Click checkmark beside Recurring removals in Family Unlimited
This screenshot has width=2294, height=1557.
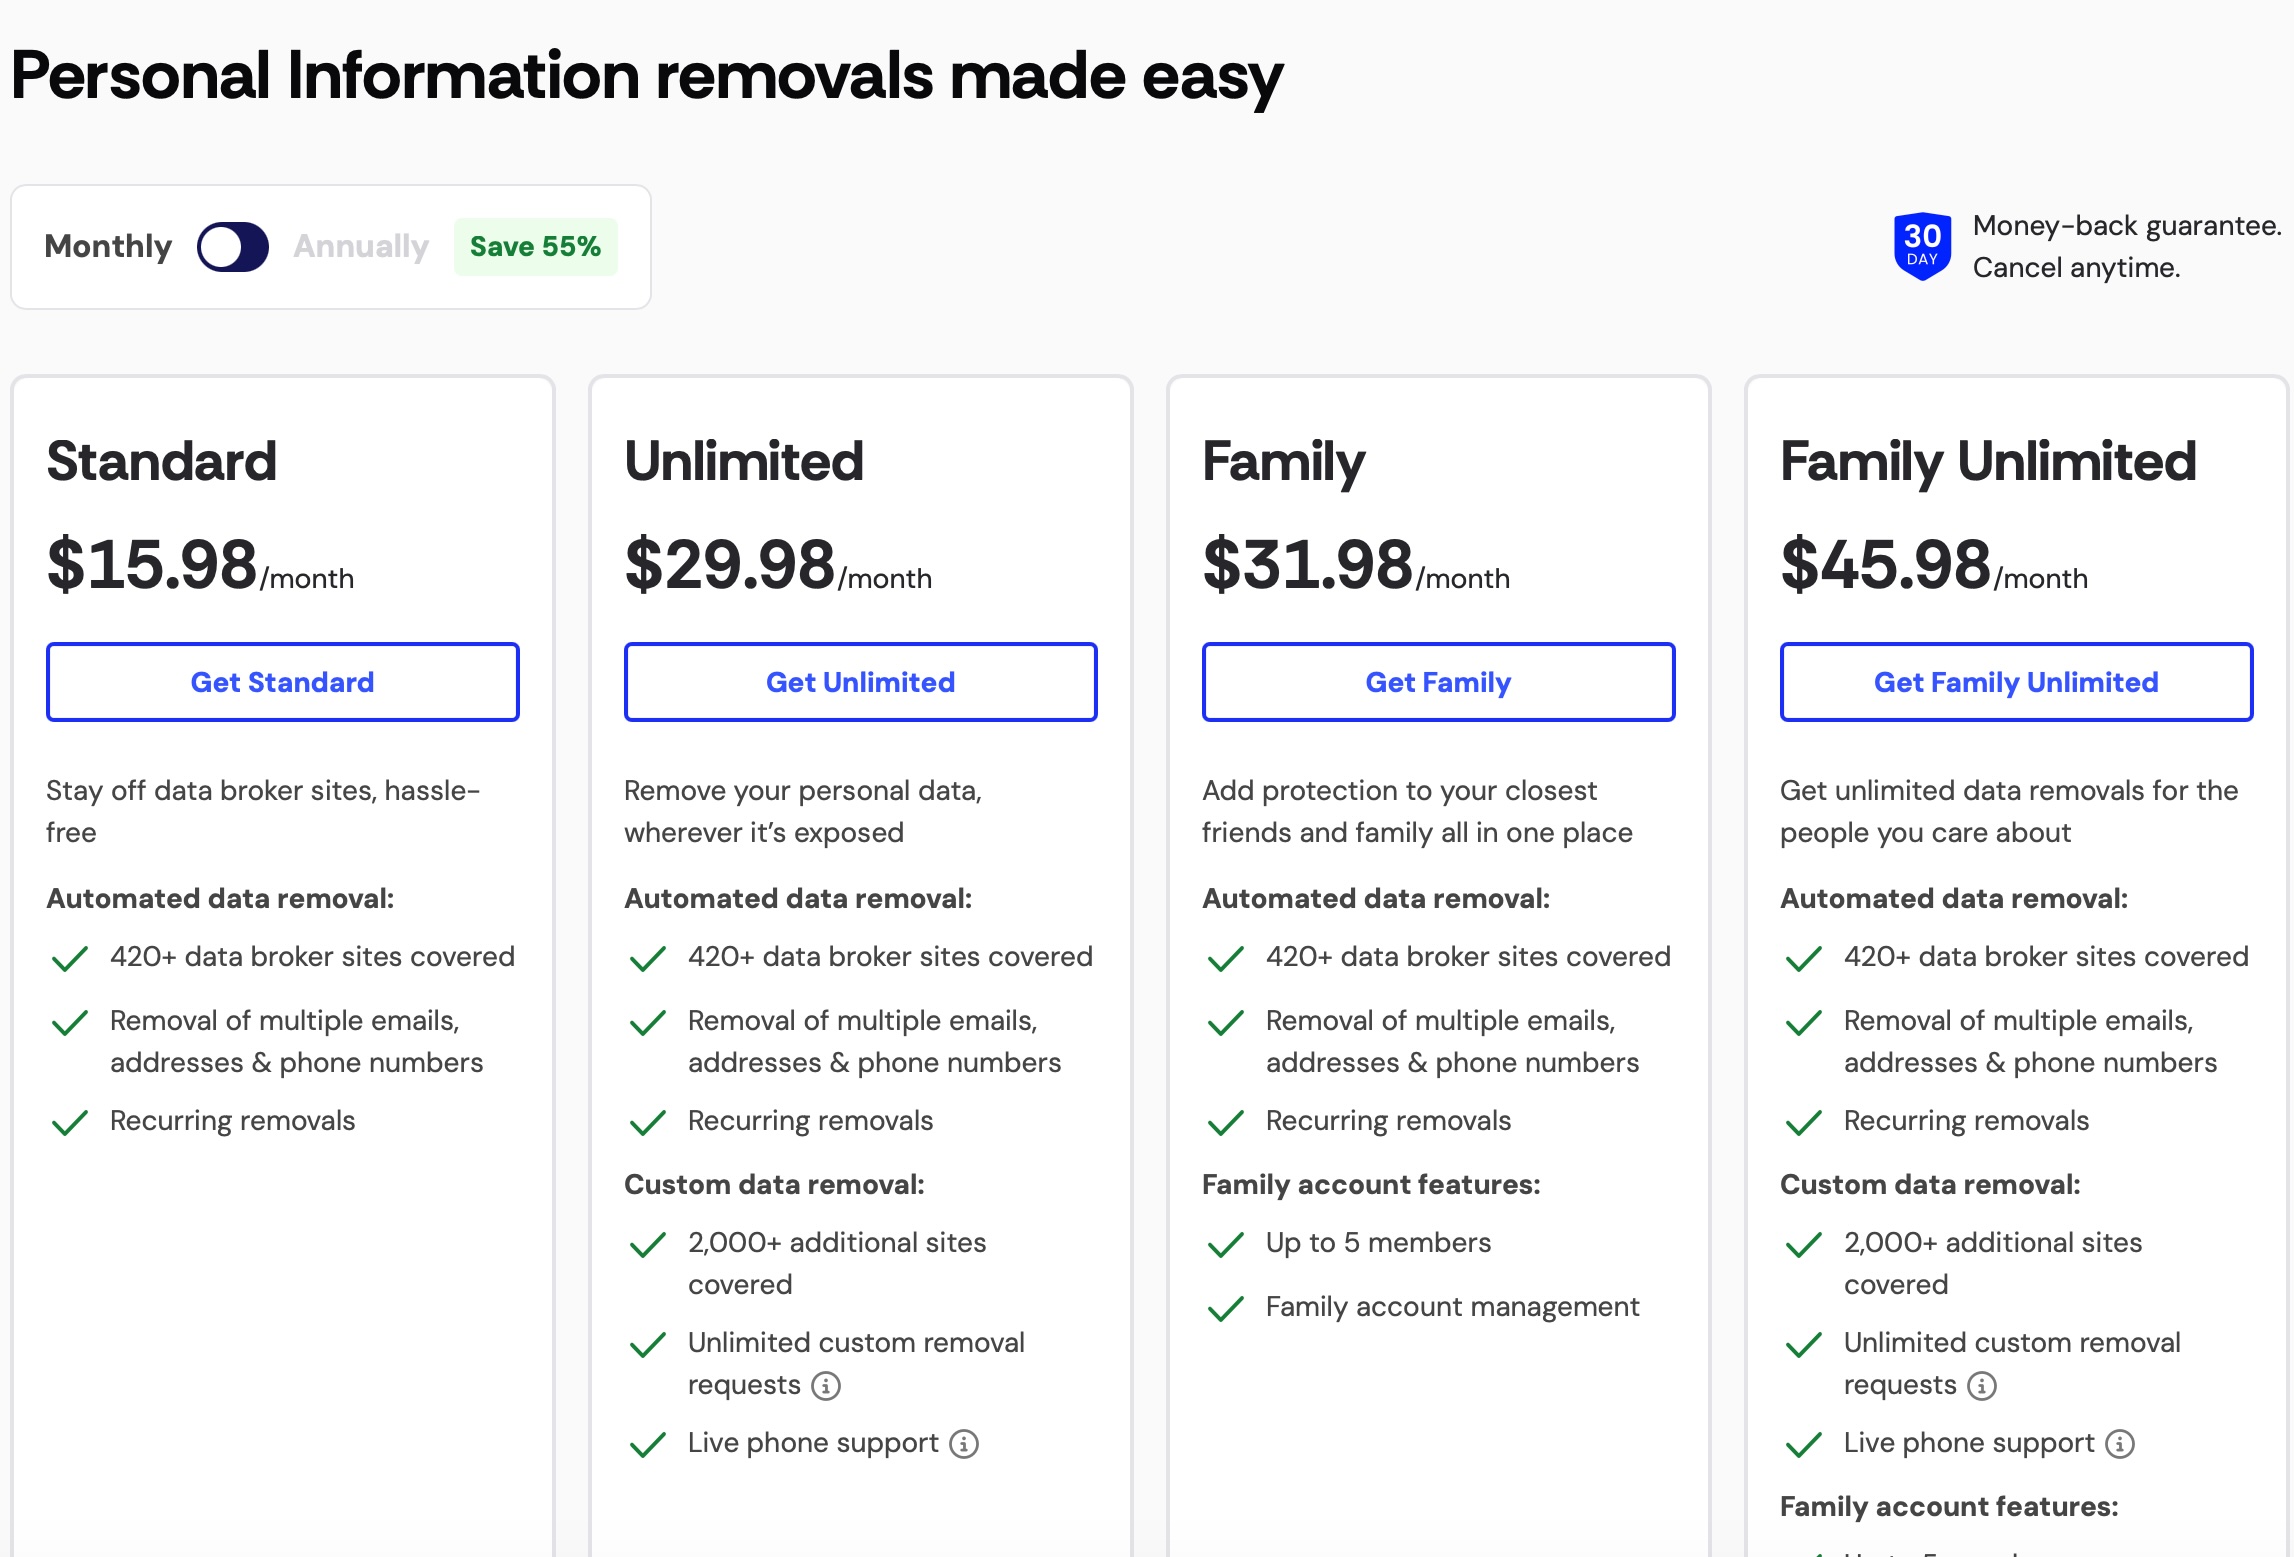tap(1803, 1122)
